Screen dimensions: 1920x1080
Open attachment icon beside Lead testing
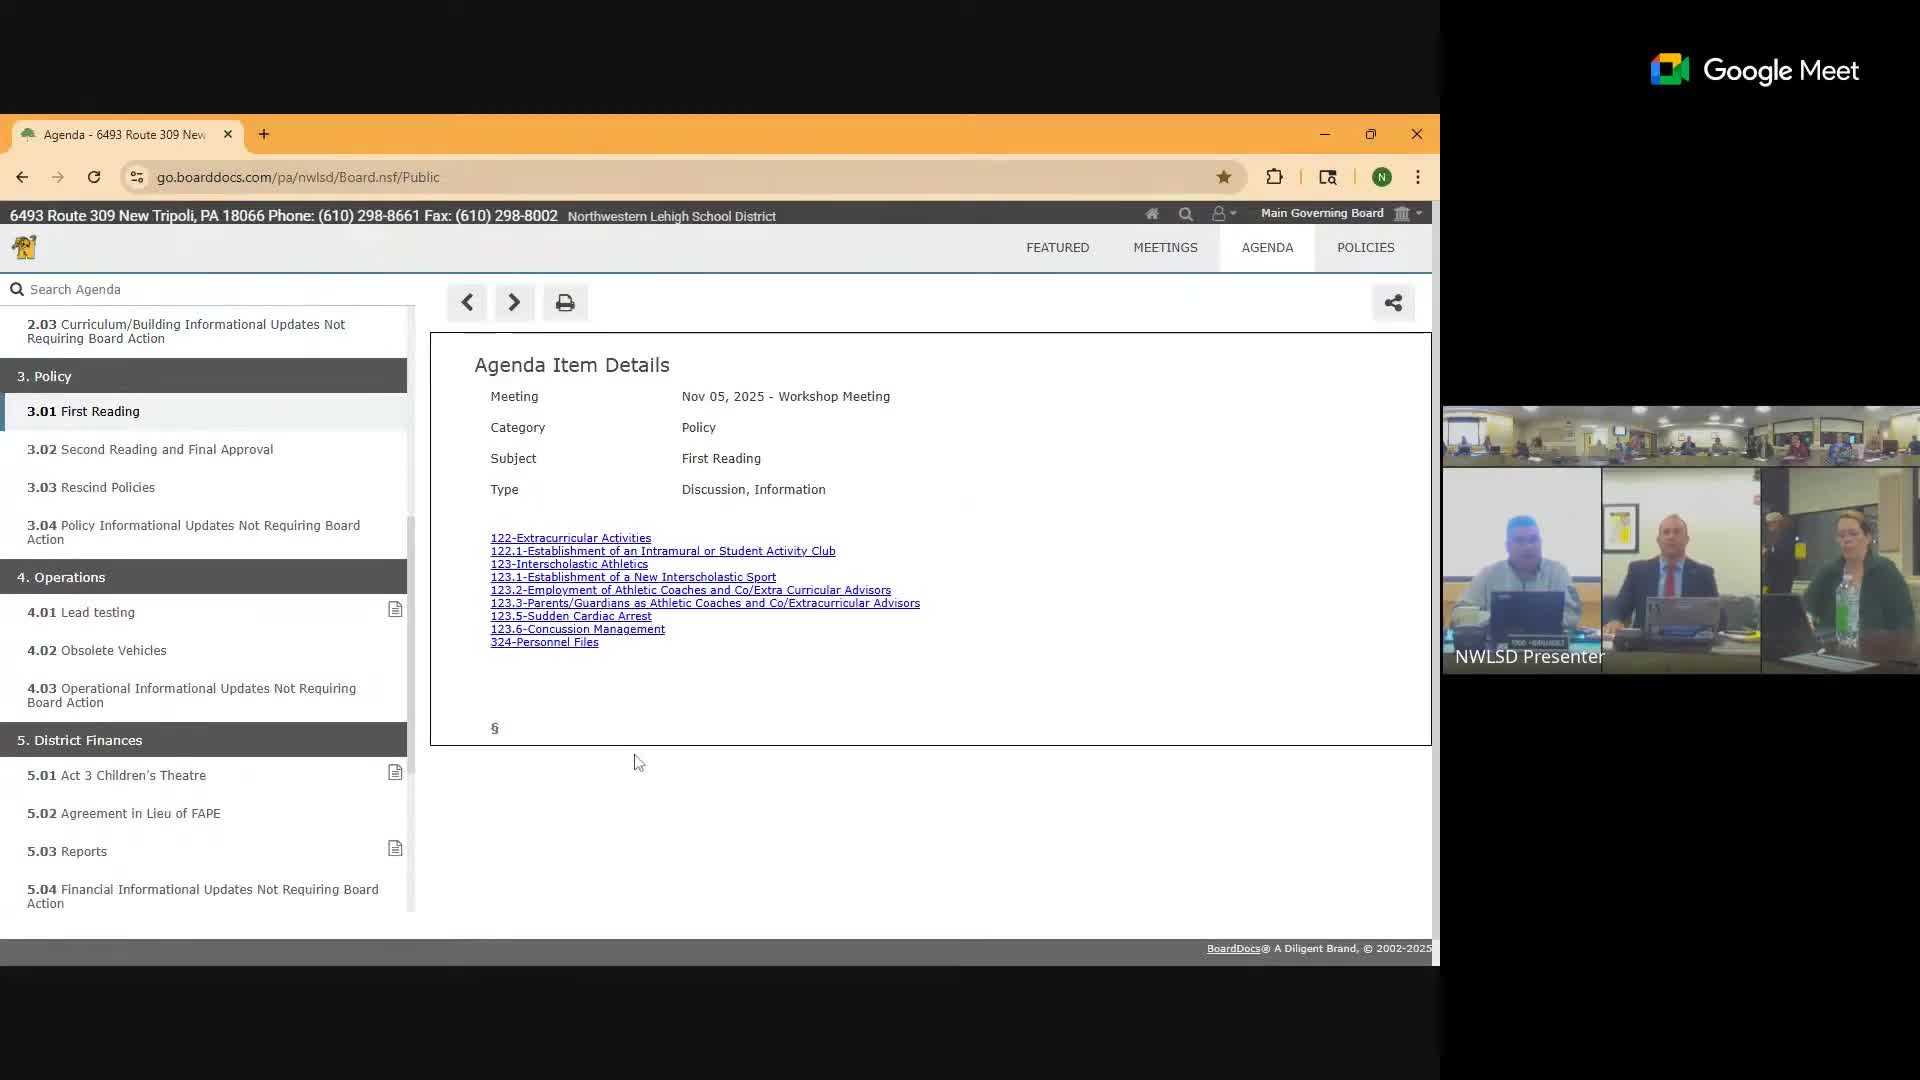[395, 610]
